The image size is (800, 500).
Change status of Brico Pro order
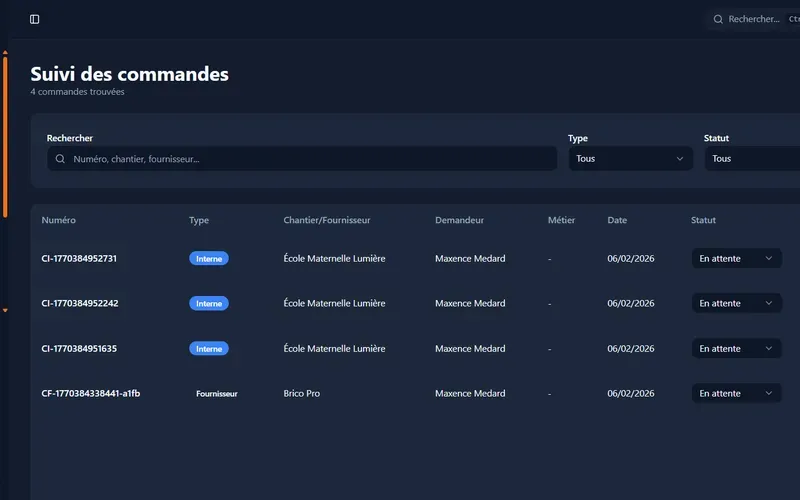click(x=736, y=393)
